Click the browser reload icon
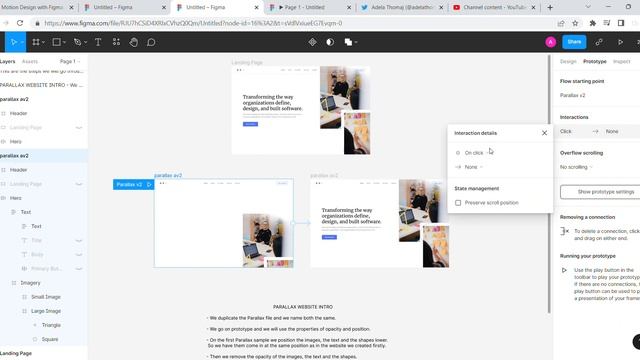 20,23
